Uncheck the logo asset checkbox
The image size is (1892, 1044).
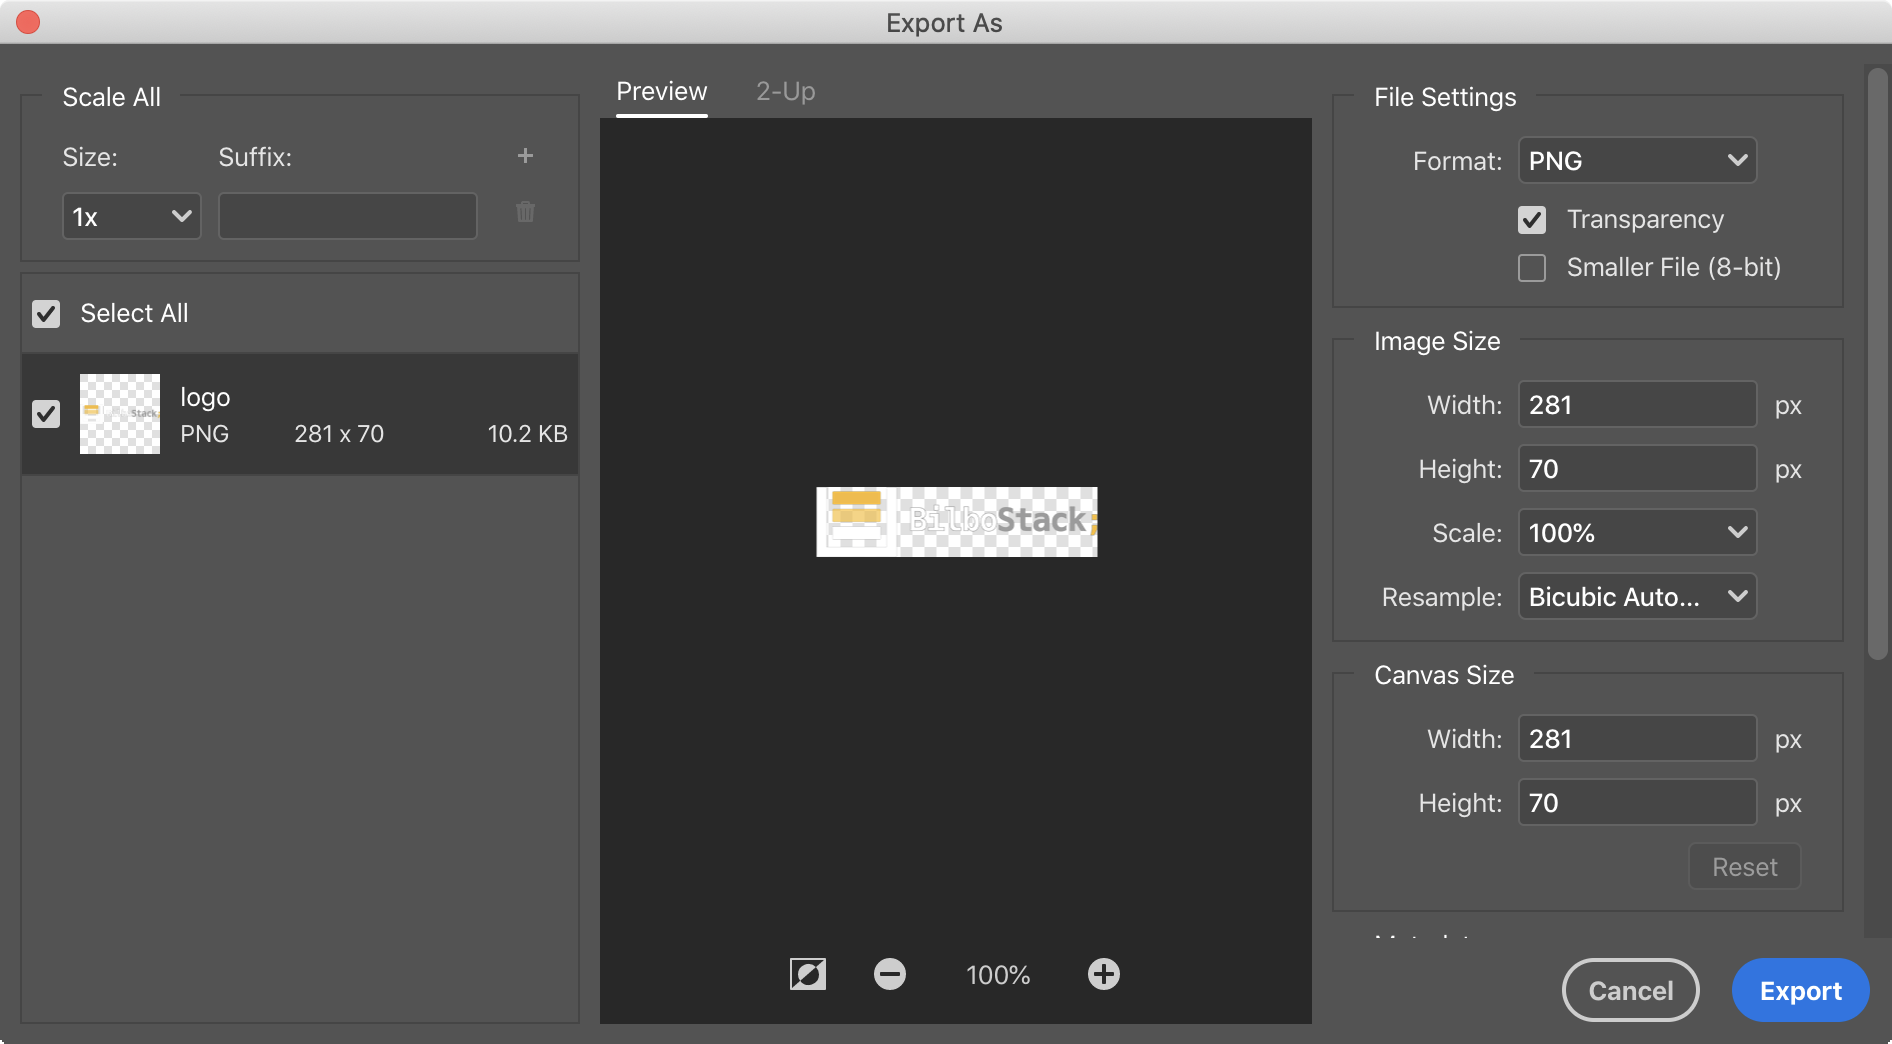(x=46, y=414)
